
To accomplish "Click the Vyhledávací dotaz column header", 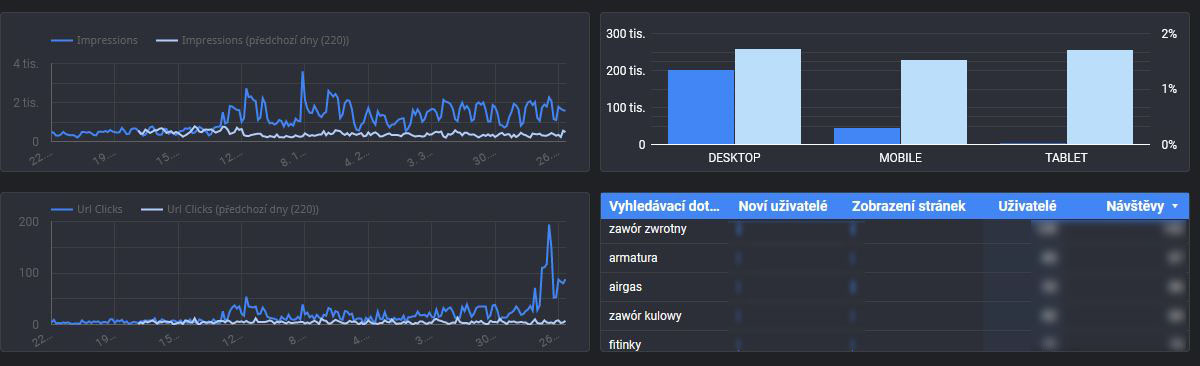I will 664,206.
